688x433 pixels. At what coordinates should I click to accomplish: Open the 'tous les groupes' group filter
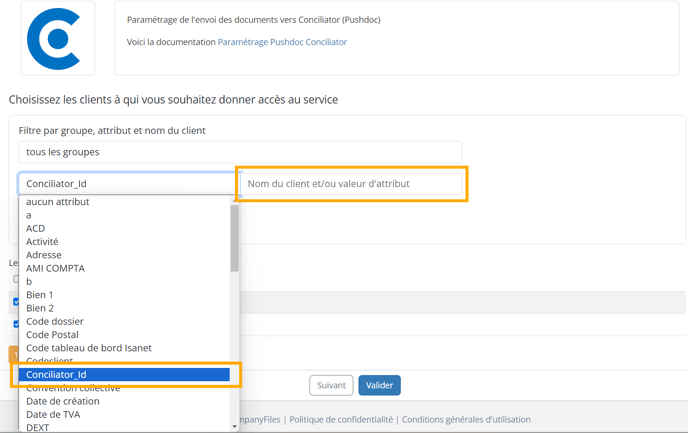240,152
